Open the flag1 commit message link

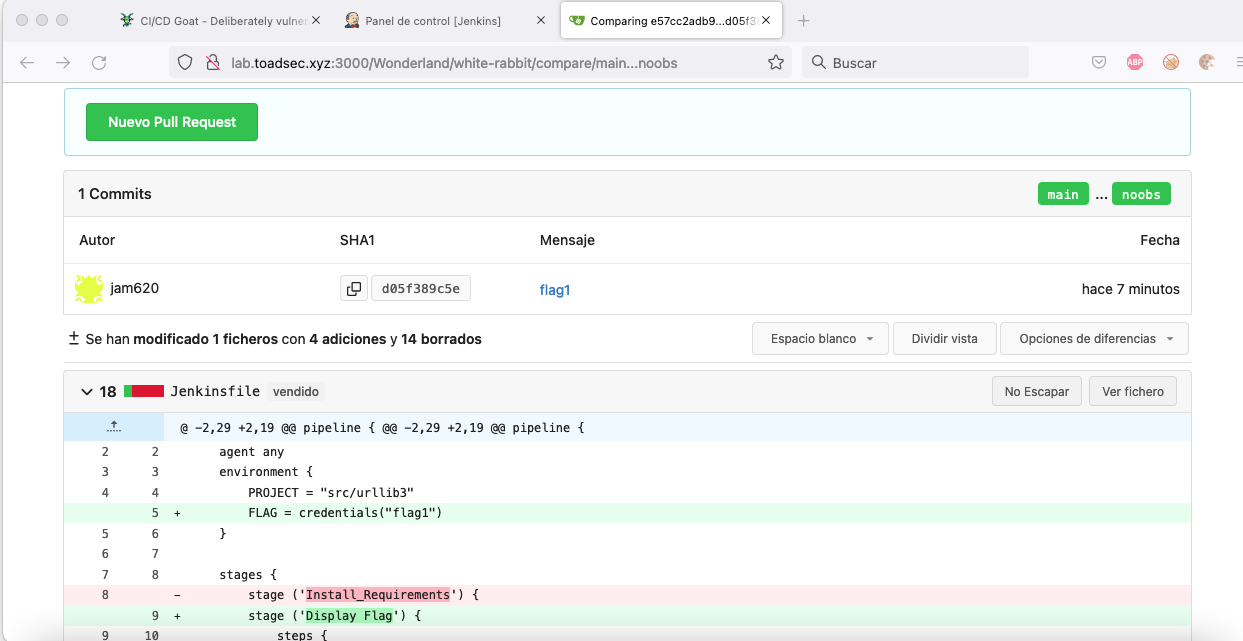coord(555,290)
